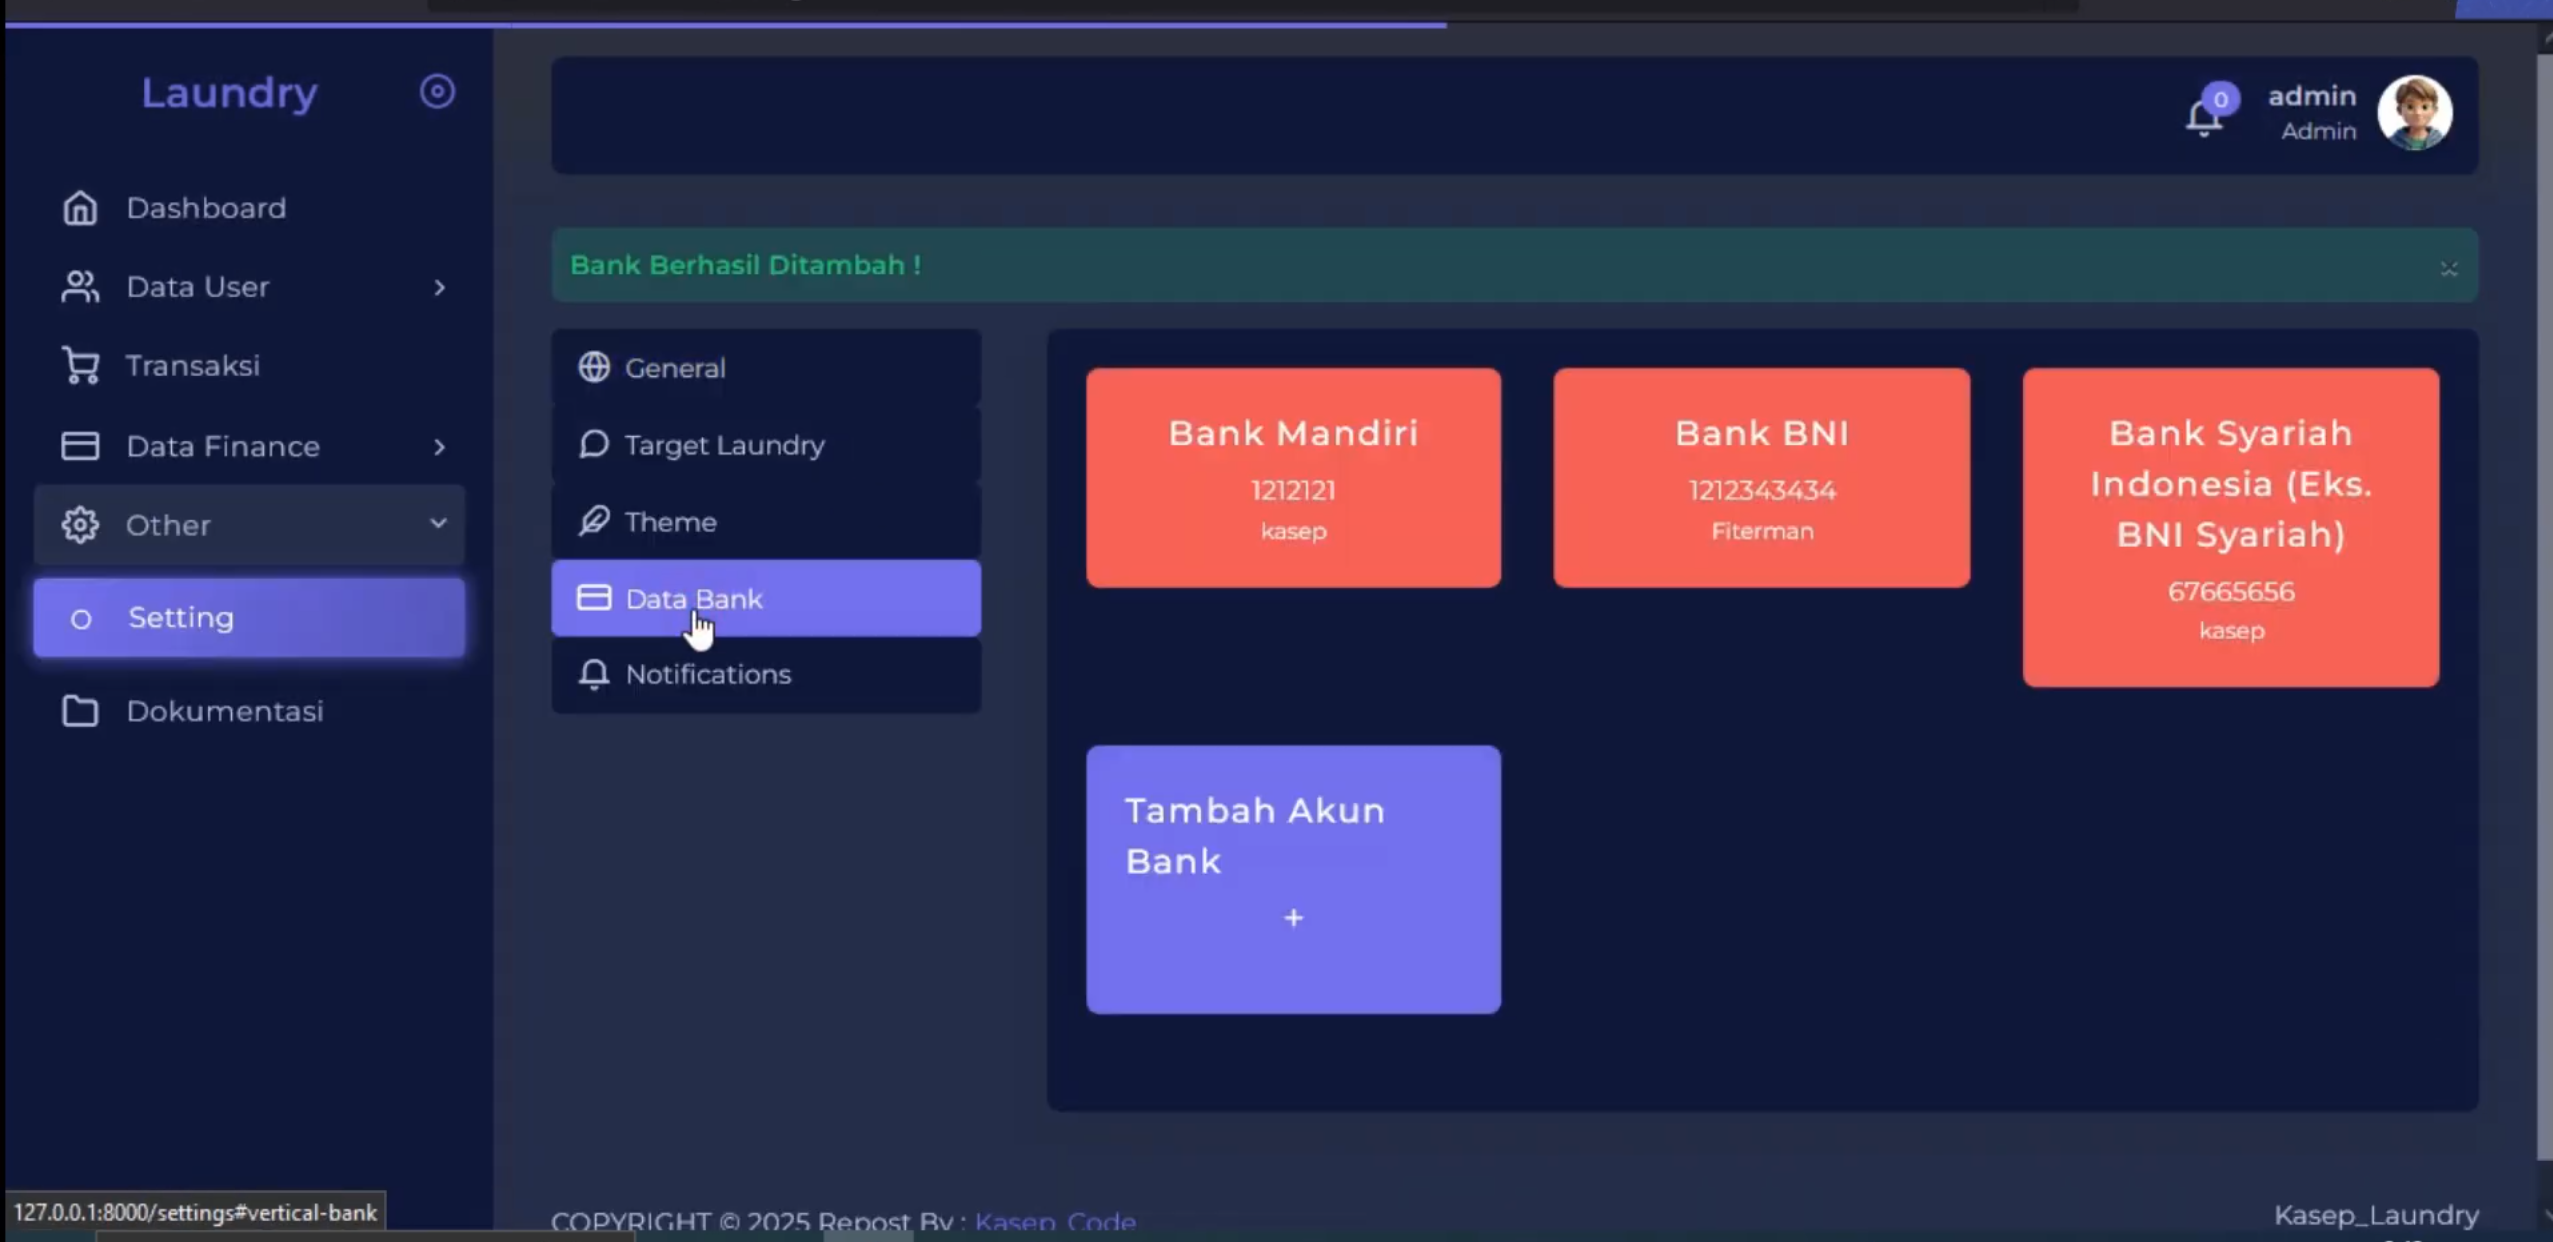Collapse the Other menu chevron
The height and width of the screenshot is (1242, 2553).
tap(438, 524)
